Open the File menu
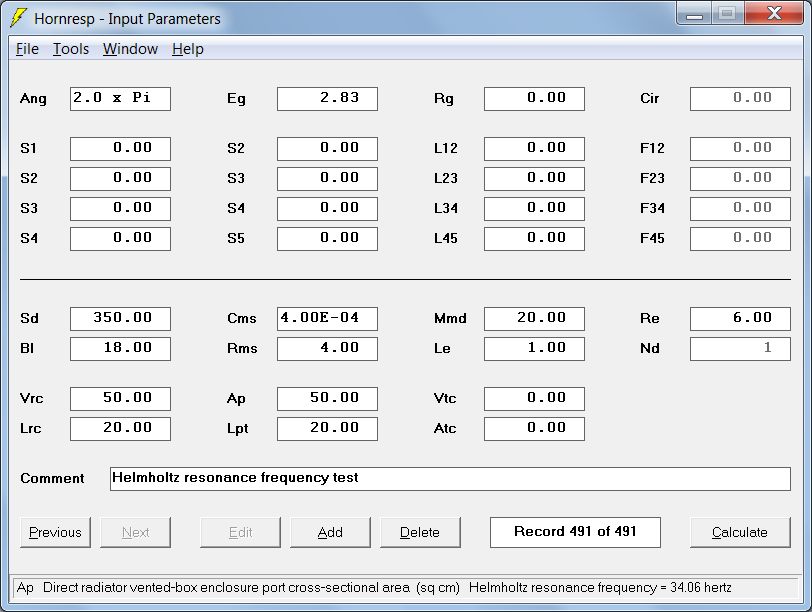 (x=27, y=49)
